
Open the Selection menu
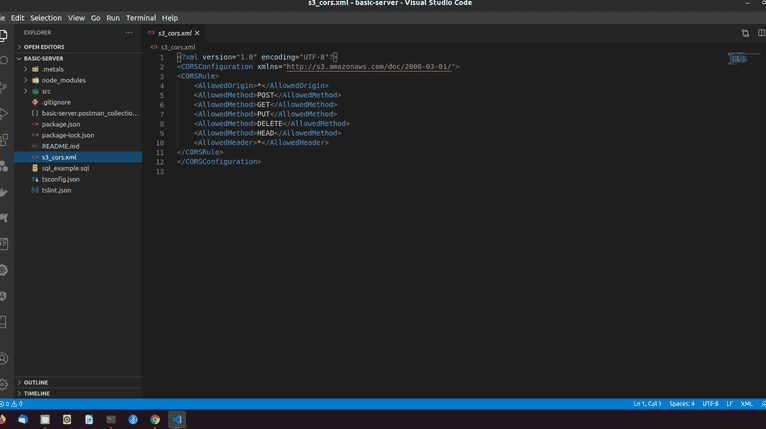point(46,18)
